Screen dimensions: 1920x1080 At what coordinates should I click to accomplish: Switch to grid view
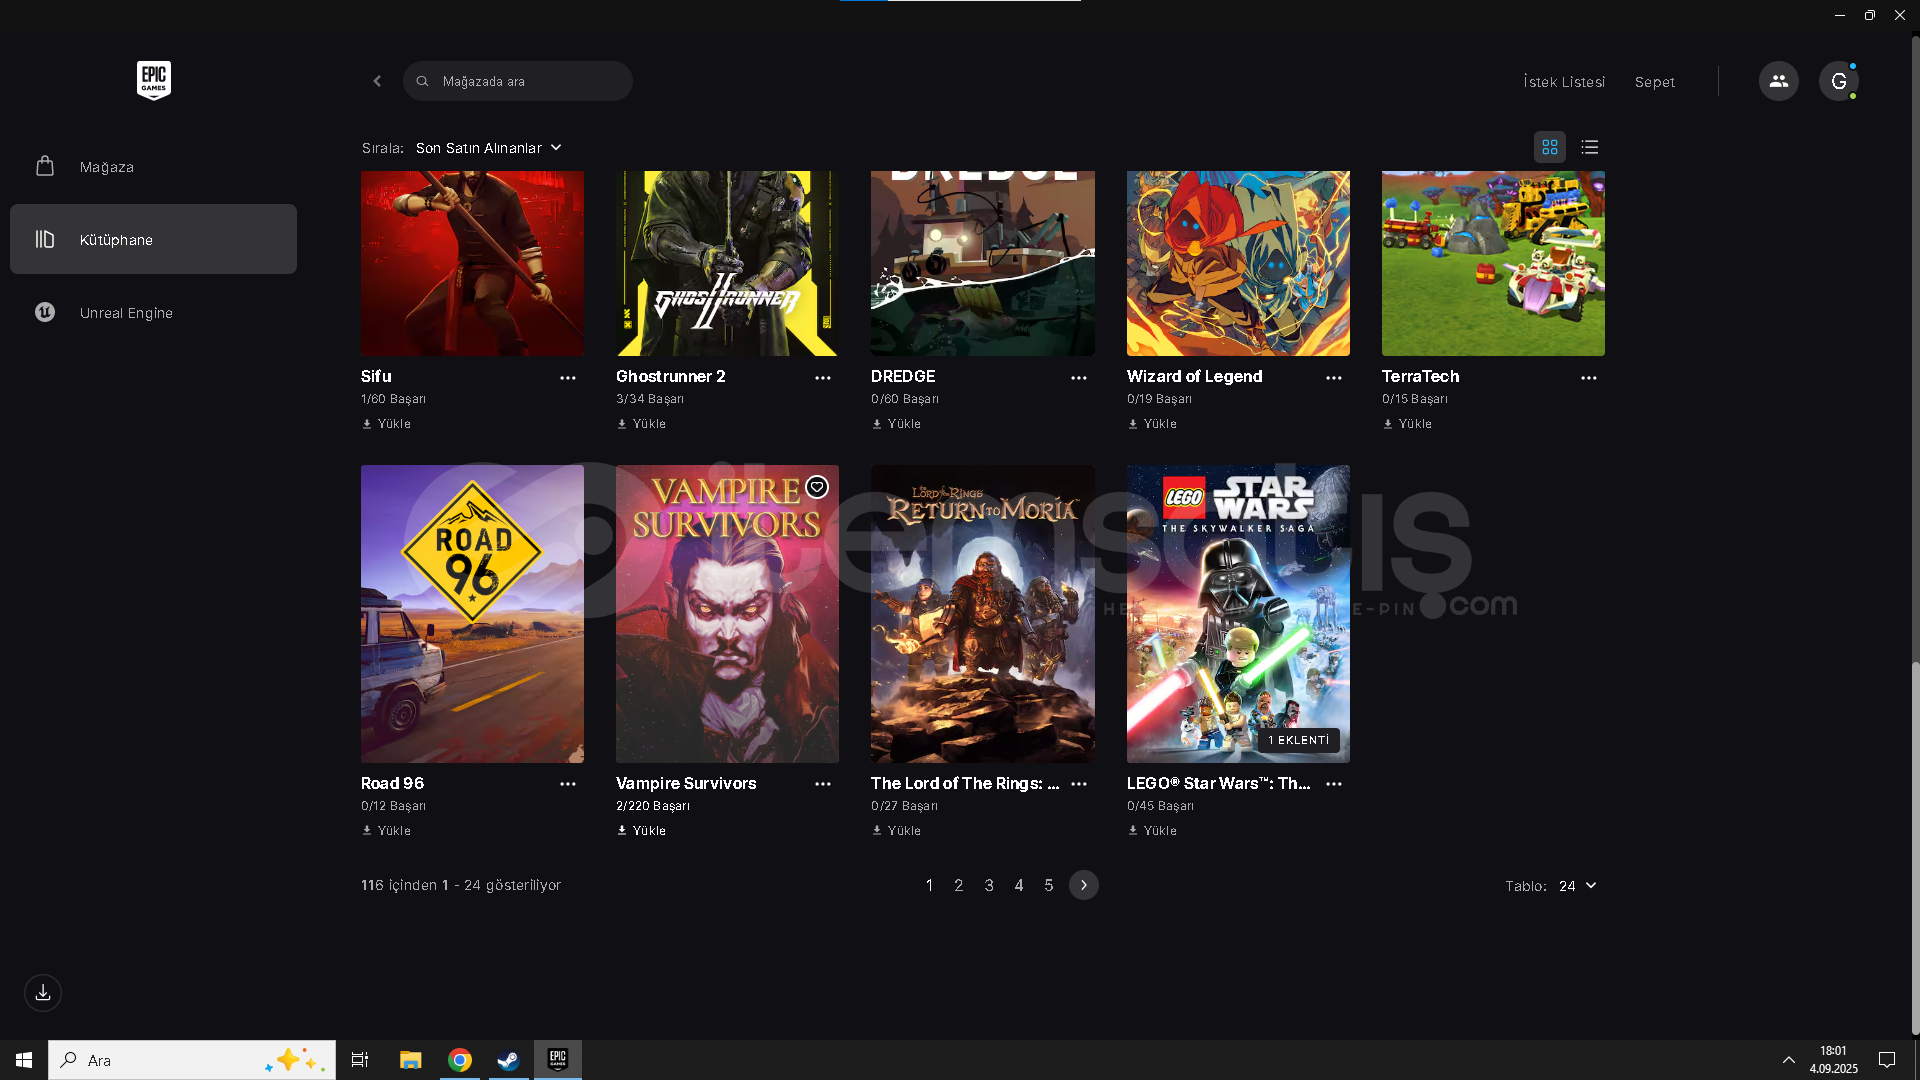coord(1550,147)
